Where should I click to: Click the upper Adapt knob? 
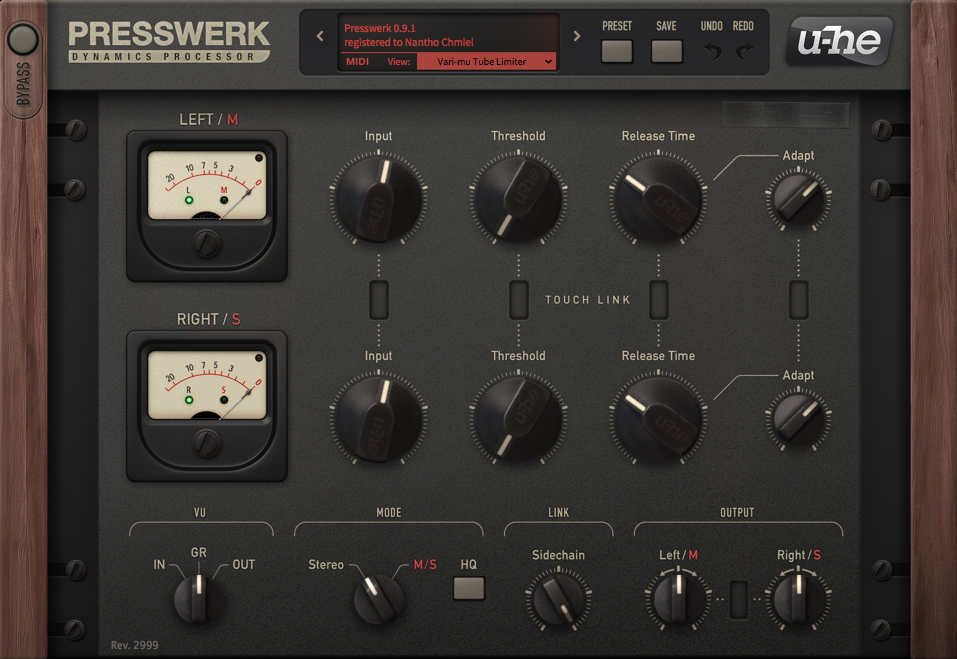(x=797, y=200)
